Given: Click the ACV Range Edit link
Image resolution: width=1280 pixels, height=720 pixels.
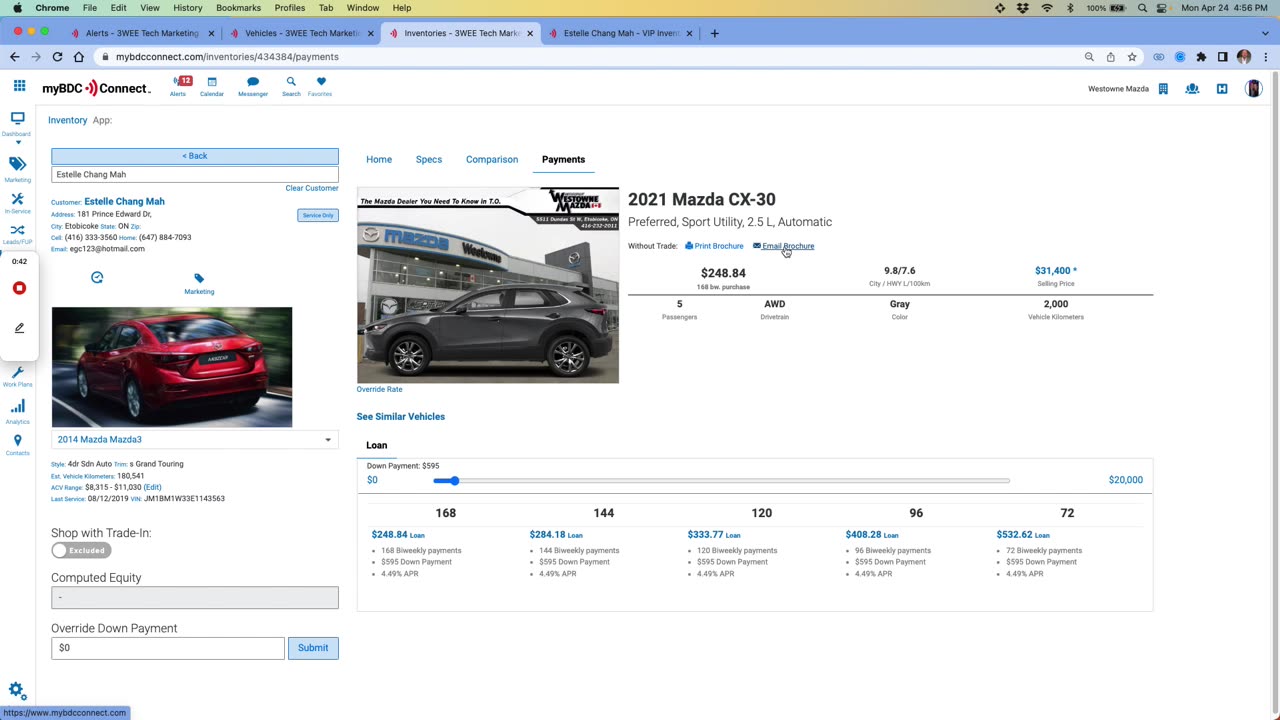Looking at the screenshot, I should pyautogui.click(x=152, y=487).
